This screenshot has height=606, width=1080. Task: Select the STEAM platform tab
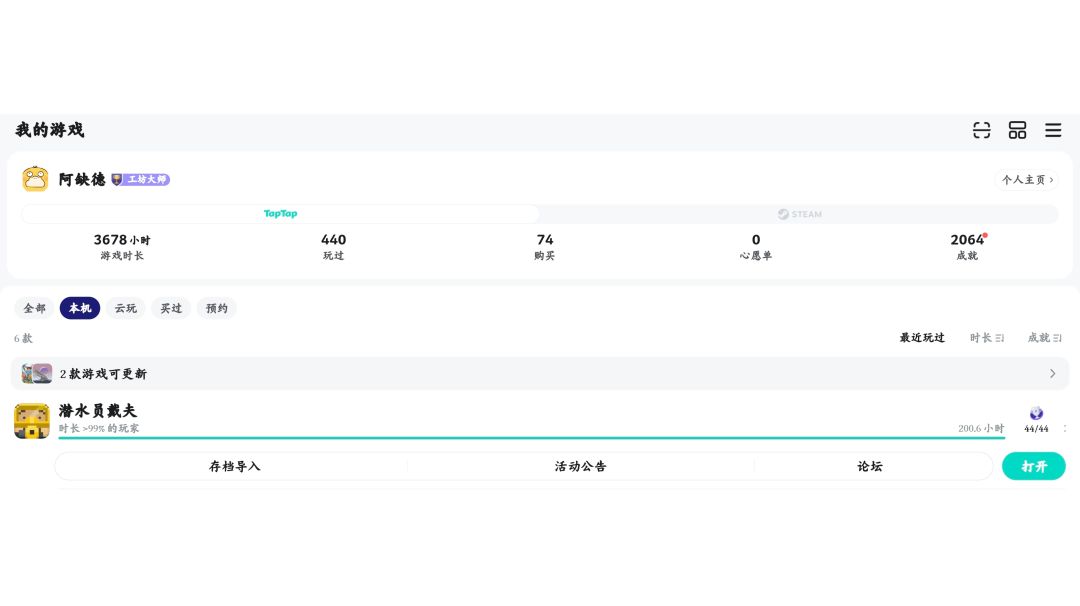799,214
